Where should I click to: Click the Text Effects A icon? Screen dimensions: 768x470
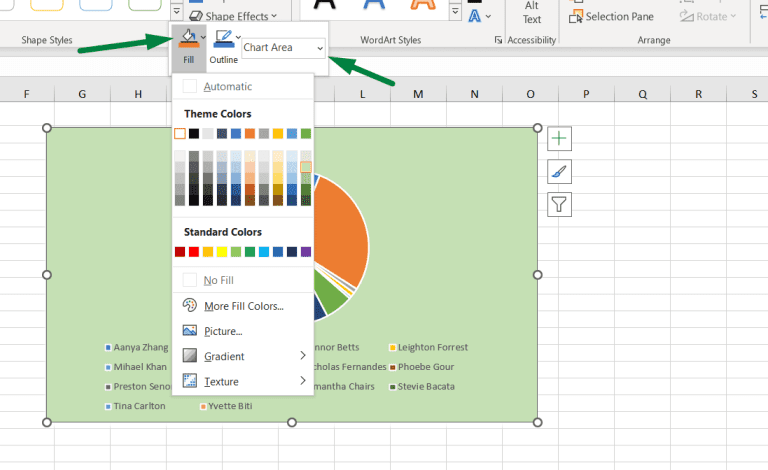474,16
